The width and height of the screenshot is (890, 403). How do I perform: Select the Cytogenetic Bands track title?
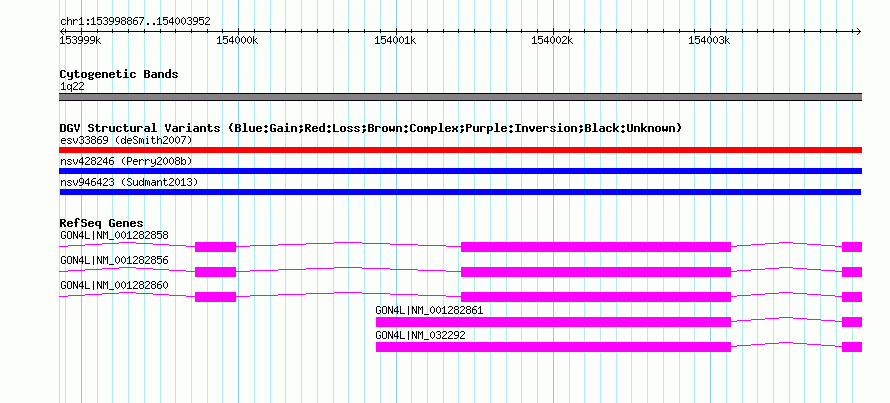pyautogui.click(x=119, y=74)
